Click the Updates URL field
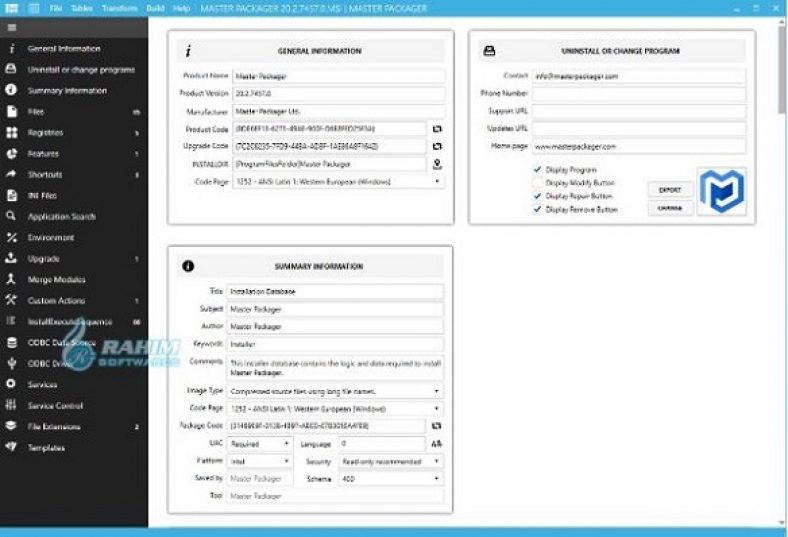 tap(639, 129)
